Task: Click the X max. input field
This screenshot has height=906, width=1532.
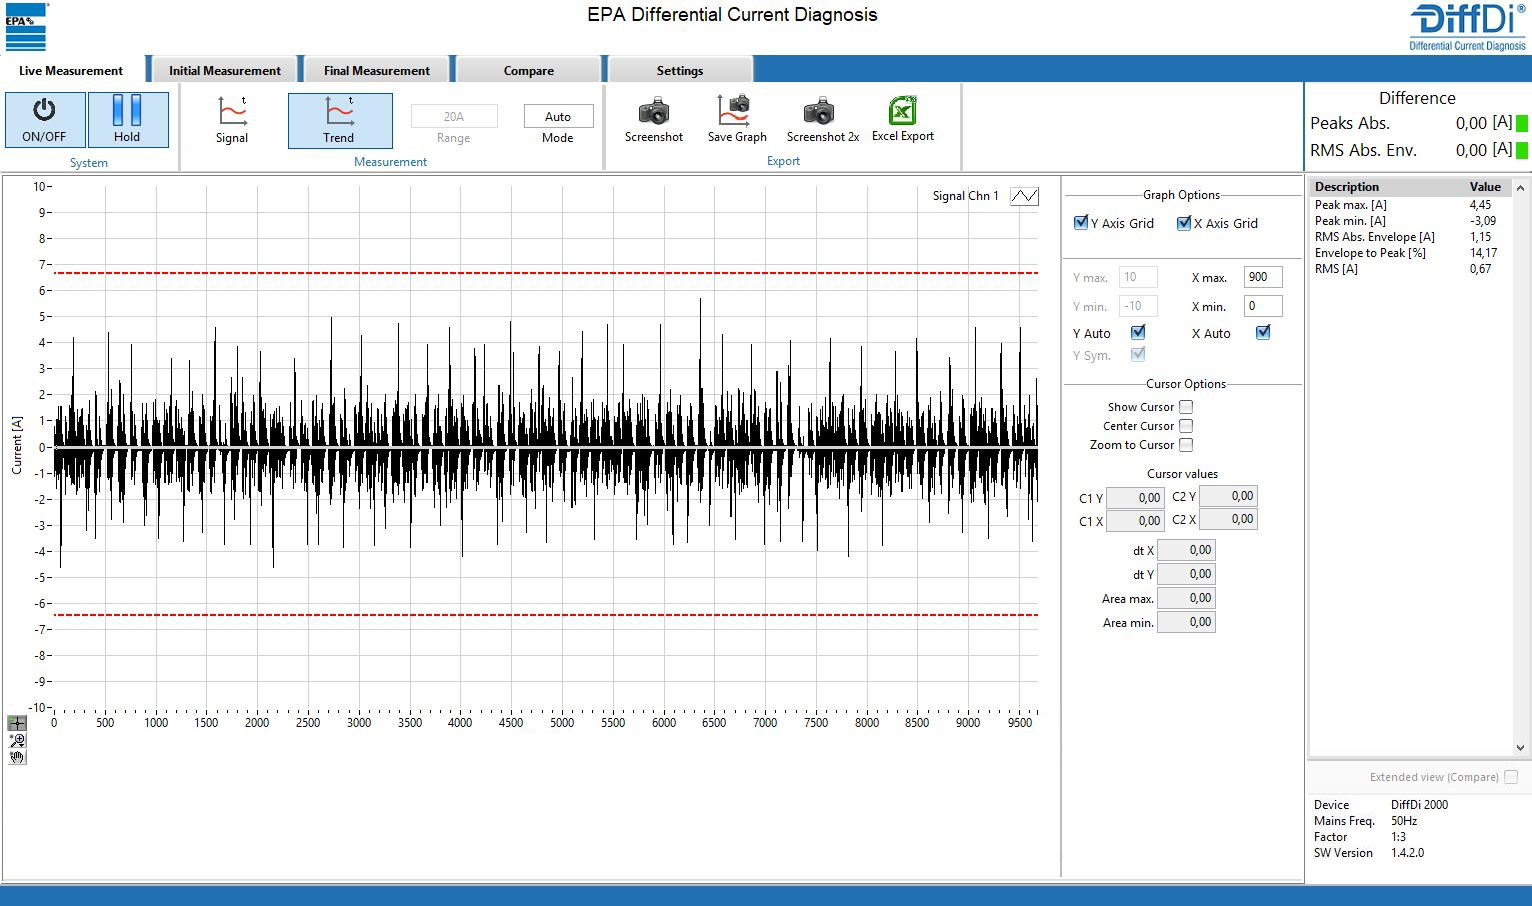Action: click(x=1263, y=277)
